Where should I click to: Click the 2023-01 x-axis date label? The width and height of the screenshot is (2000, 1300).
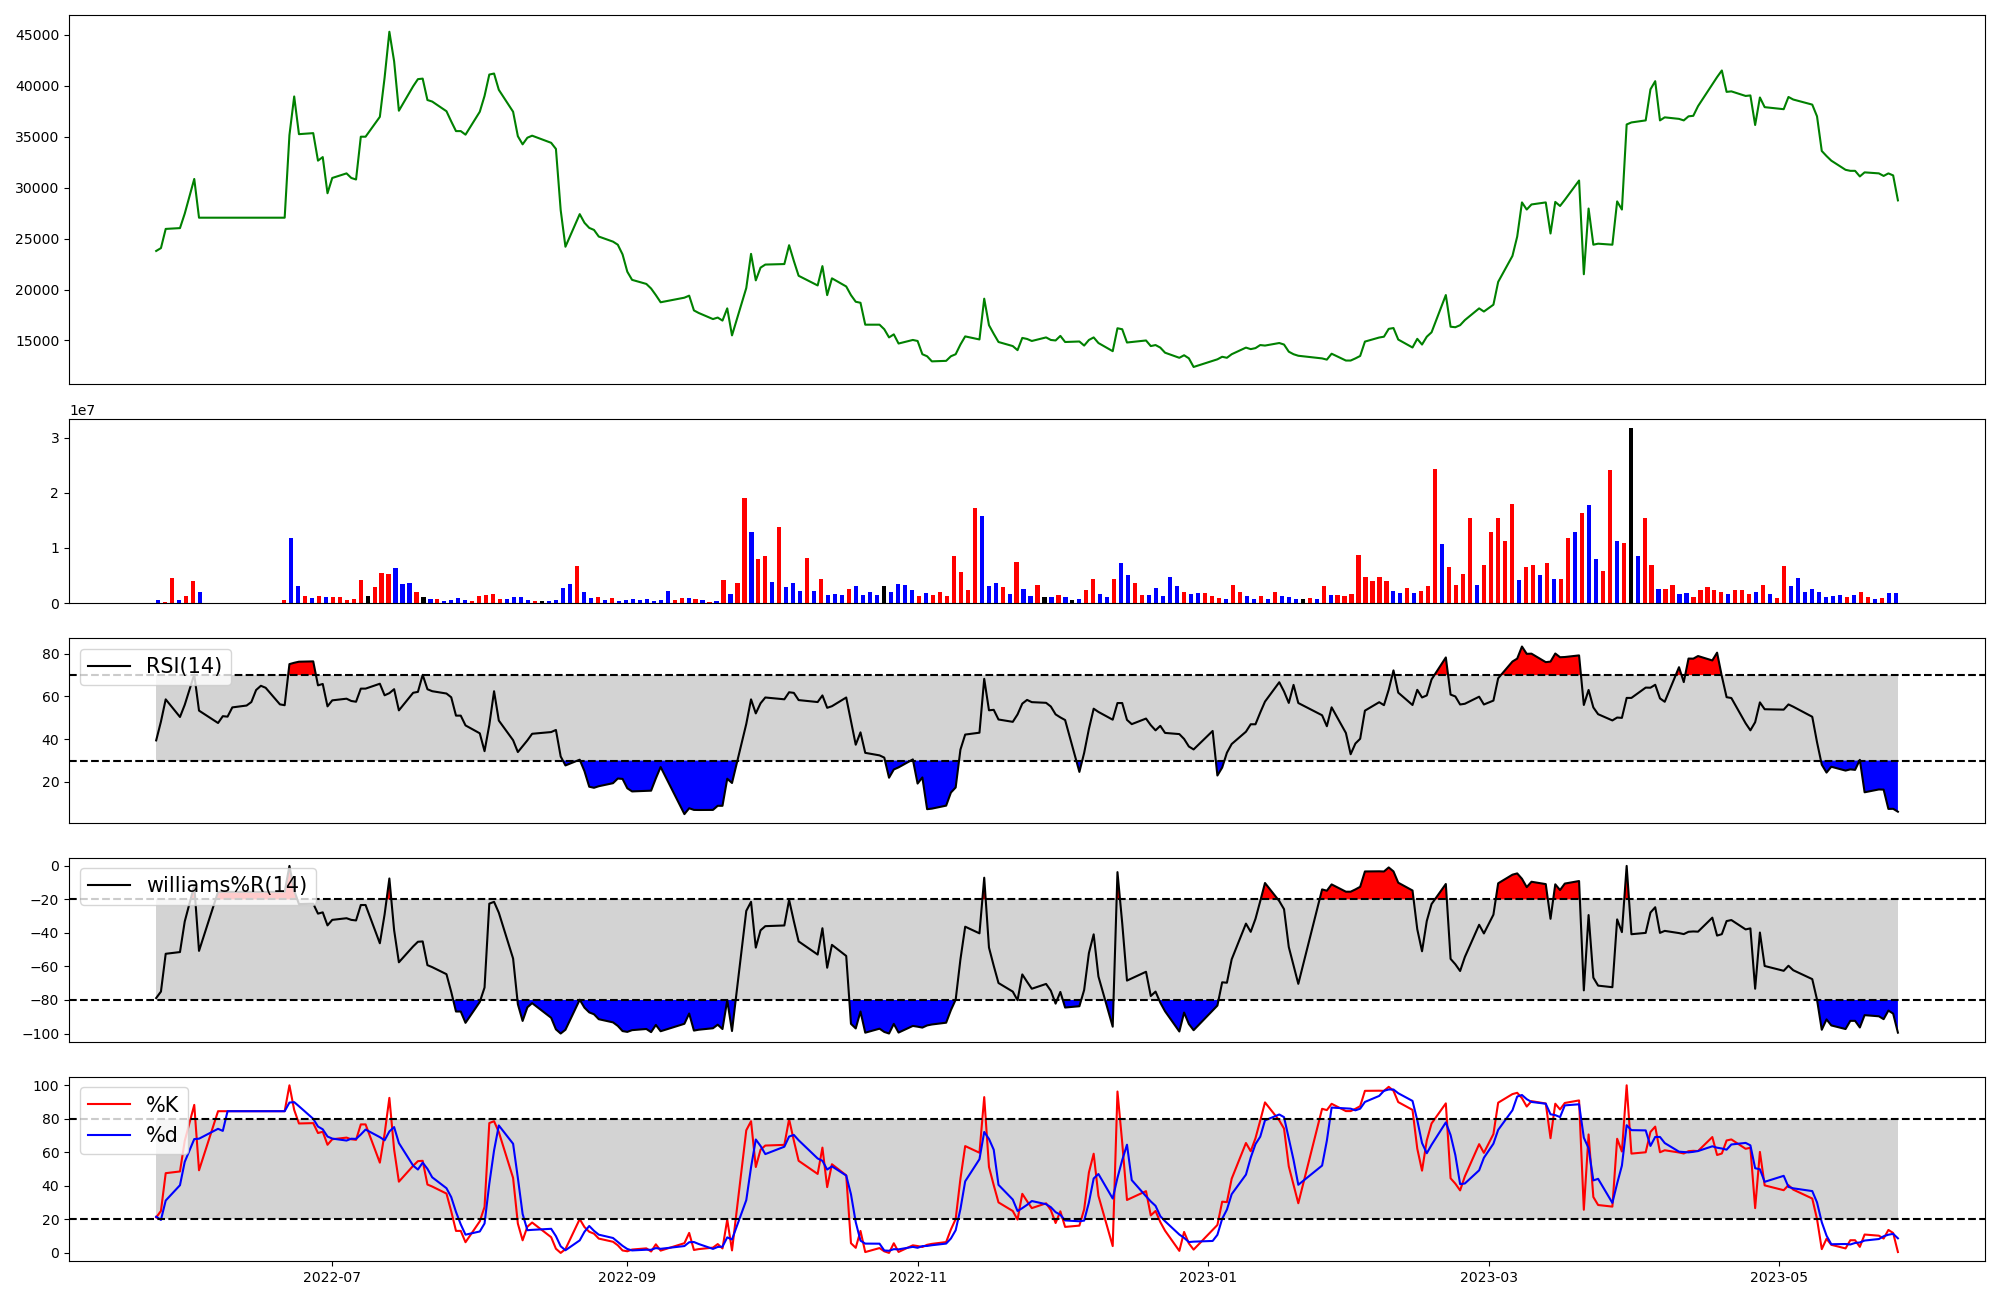point(1208,1277)
